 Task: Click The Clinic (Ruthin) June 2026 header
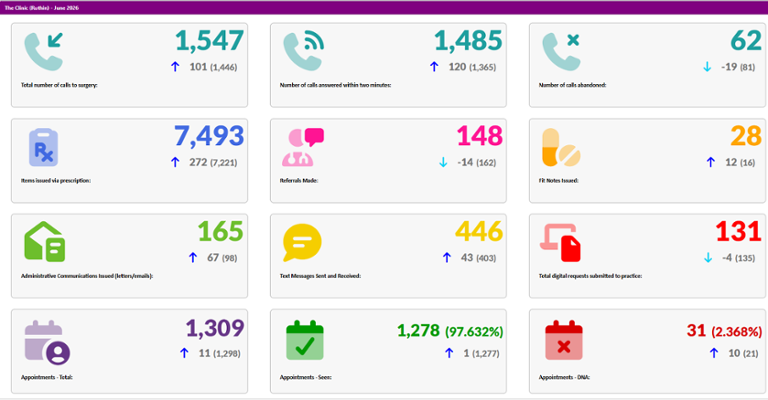point(42,8)
